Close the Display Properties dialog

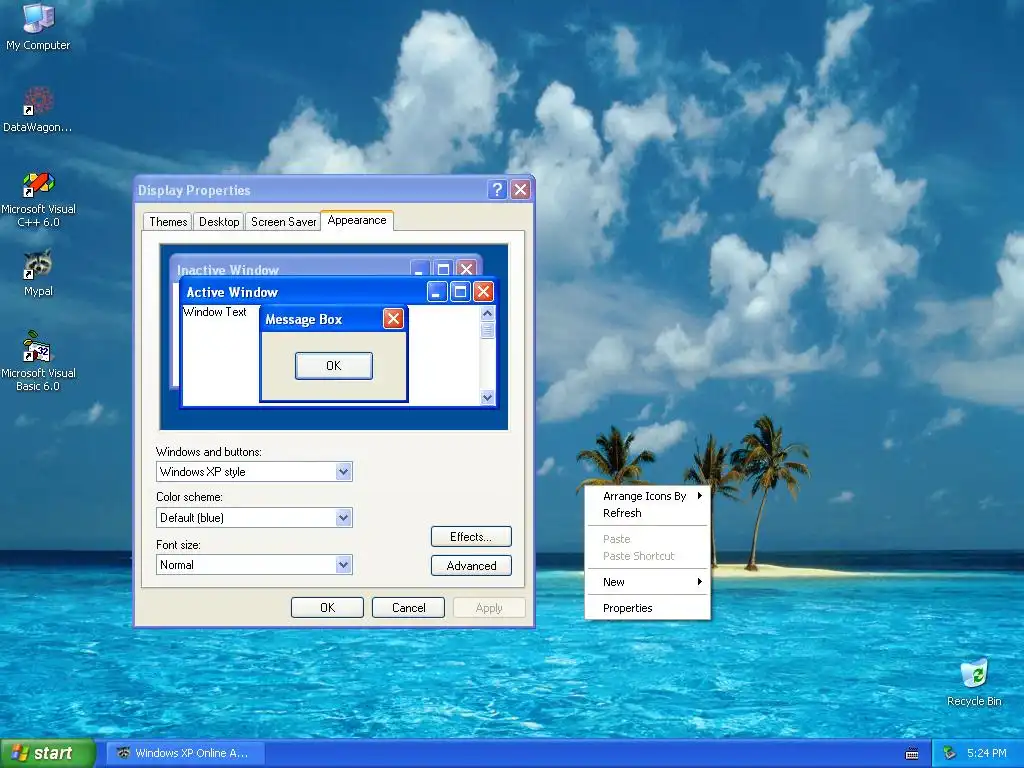tap(520, 189)
